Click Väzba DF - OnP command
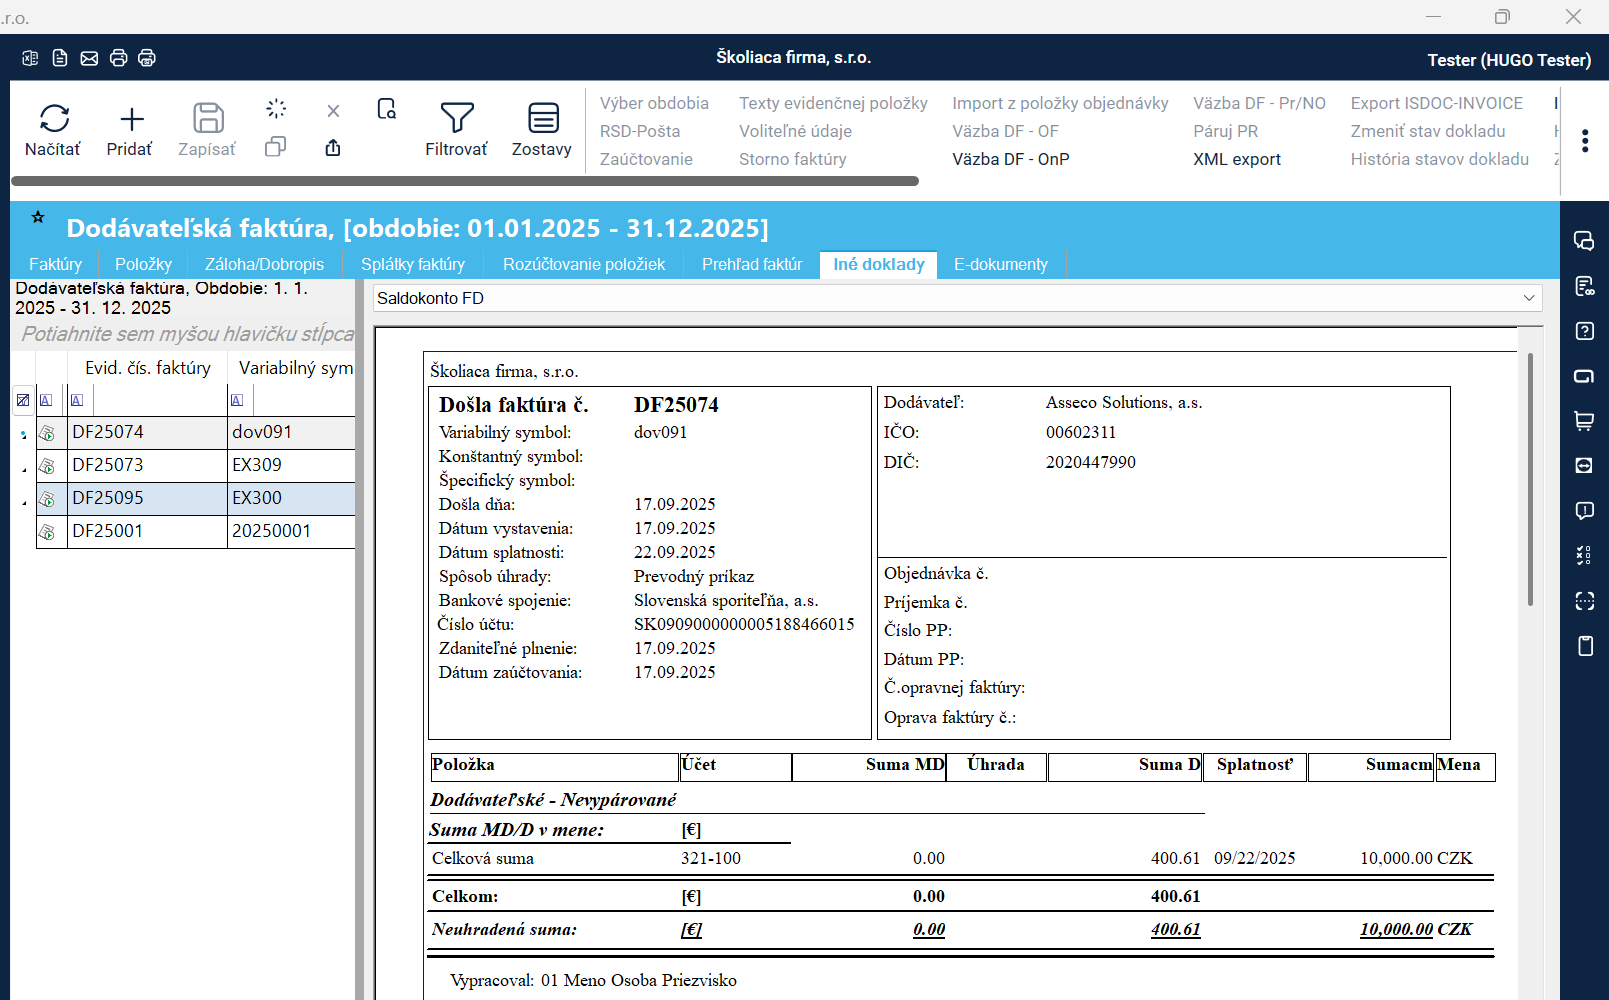This screenshot has width=1609, height=1000. (1010, 159)
